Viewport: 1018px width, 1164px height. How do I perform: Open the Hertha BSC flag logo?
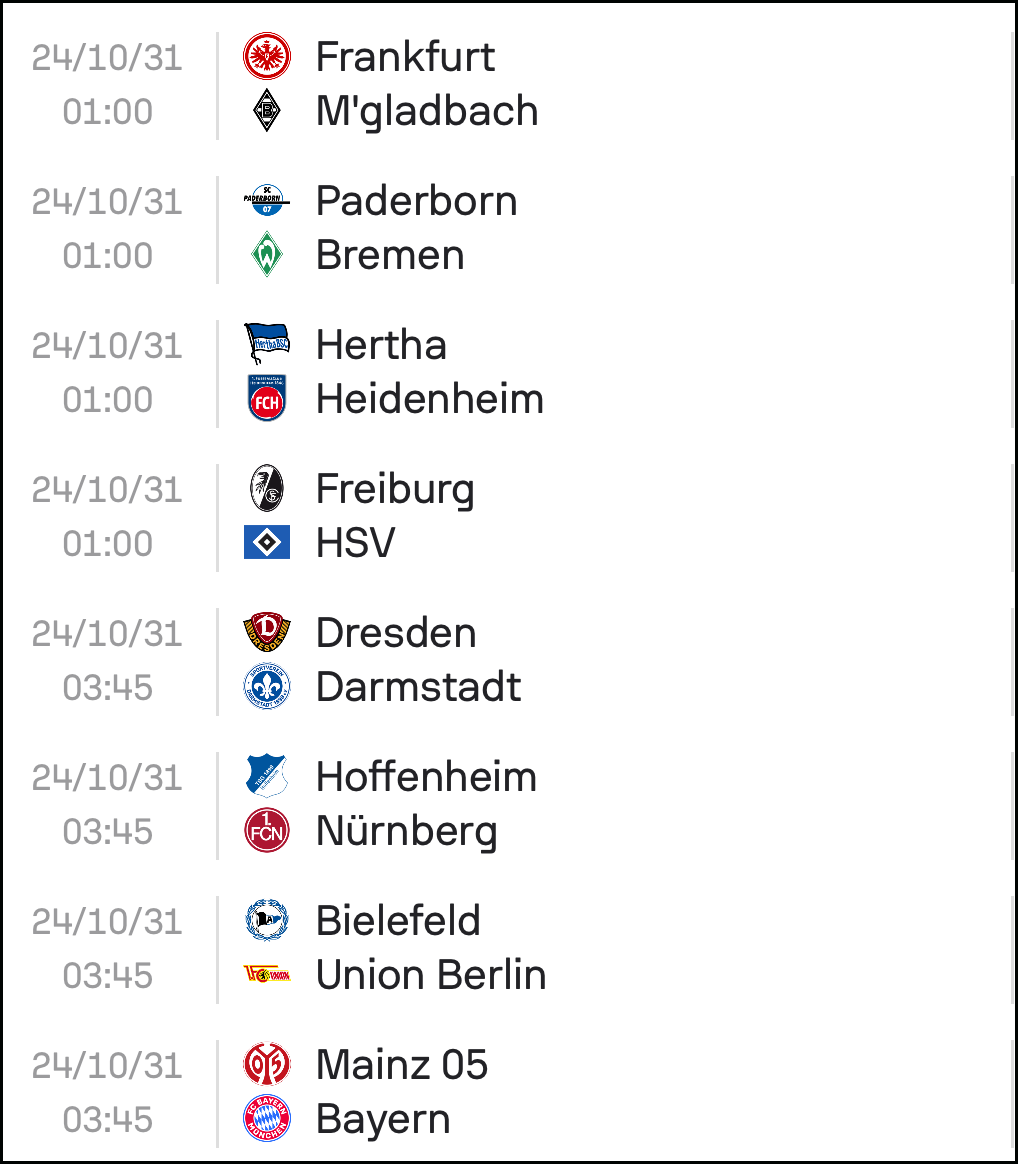pyautogui.click(x=267, y=344)
